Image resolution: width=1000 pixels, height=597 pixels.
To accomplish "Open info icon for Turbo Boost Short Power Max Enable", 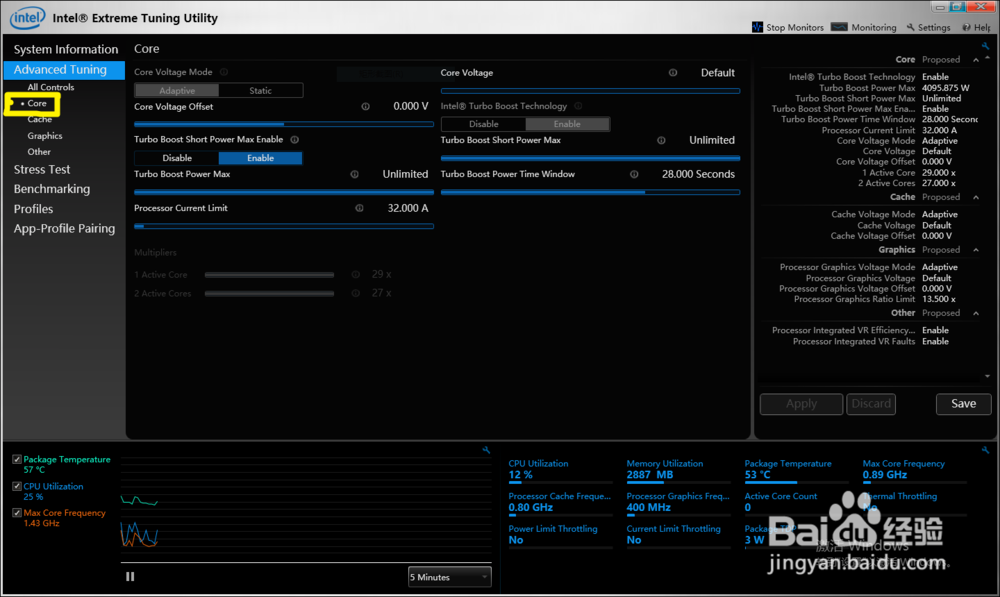I will click(295, 140).
